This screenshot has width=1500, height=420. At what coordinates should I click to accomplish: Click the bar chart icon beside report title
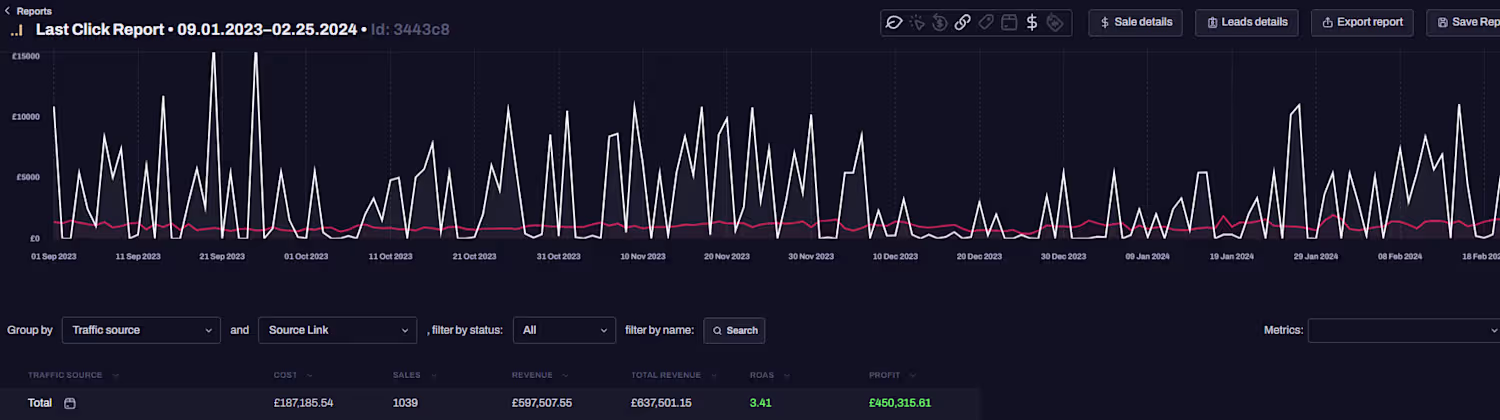tap(17, 30)
